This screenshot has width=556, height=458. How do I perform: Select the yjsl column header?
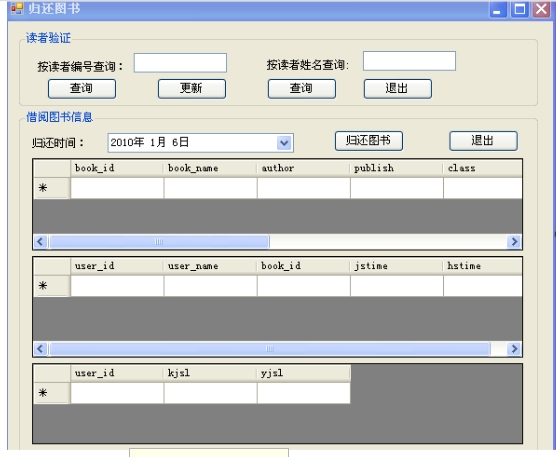coord(304,373)
